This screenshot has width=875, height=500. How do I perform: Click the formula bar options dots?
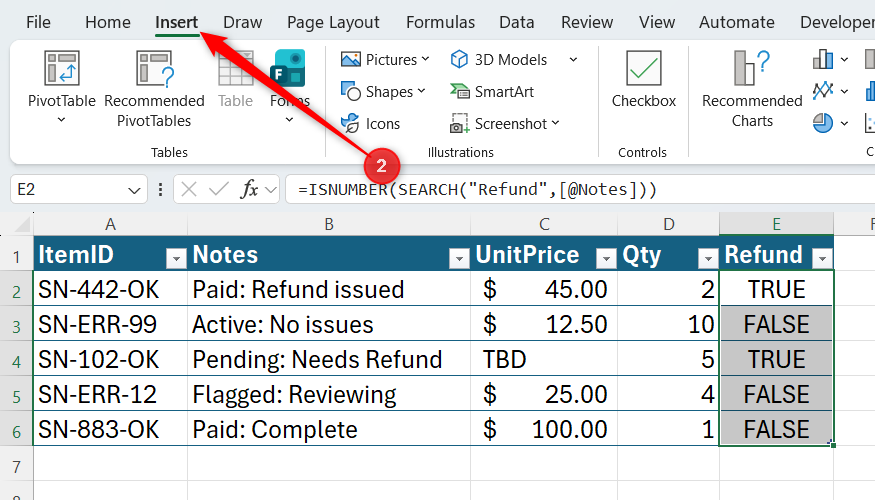click(x=161, y=190)
